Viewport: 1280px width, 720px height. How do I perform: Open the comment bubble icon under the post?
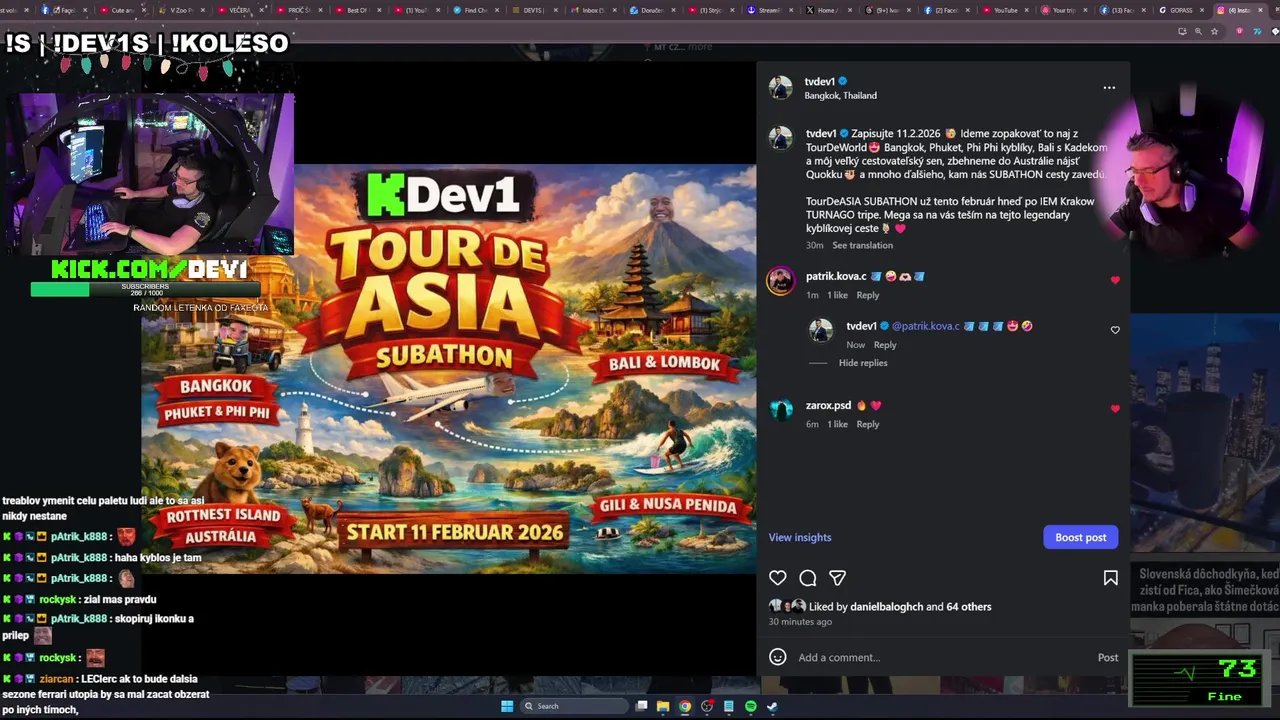click(808, 578)
